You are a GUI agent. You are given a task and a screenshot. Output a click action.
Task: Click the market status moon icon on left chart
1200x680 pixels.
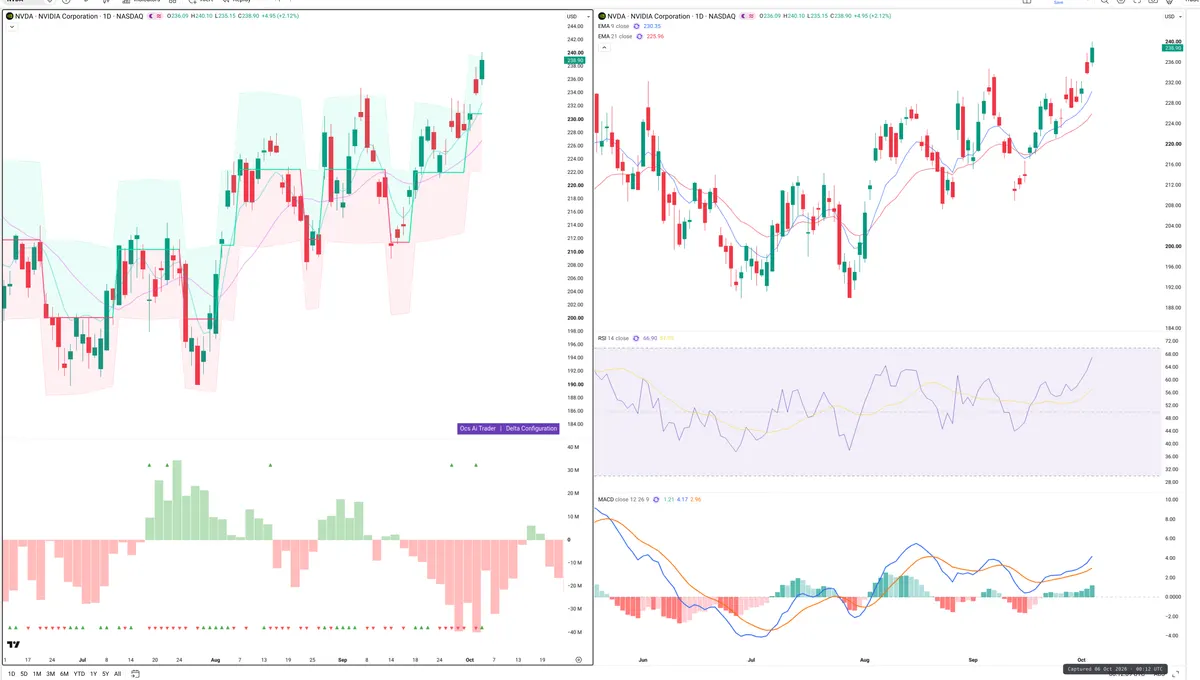151,16
